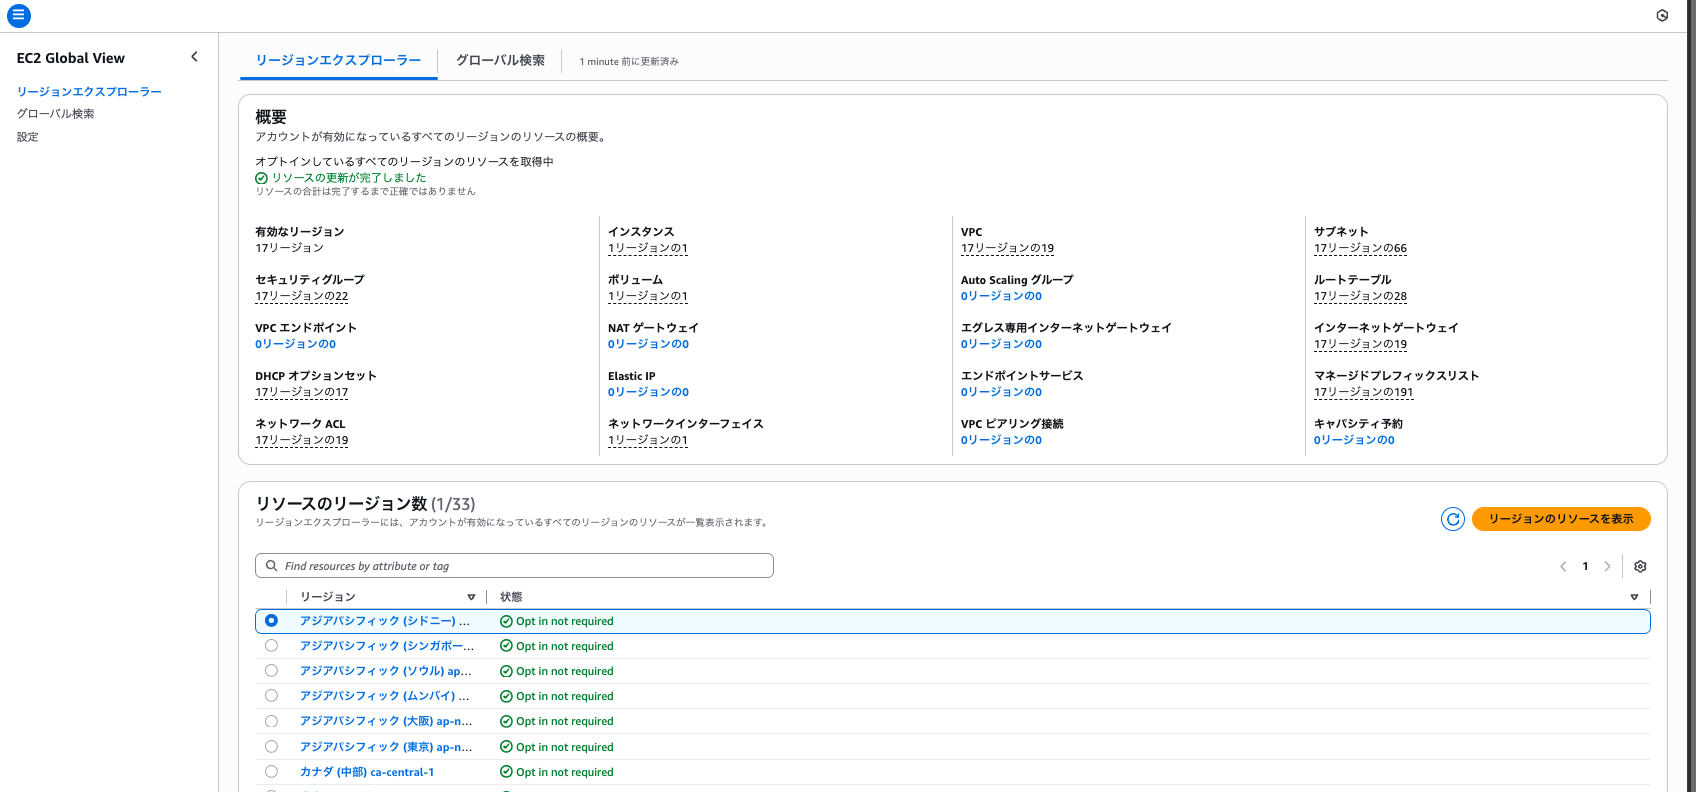
Task: Open アジアパシフィック (大阪) region link
Action: [x=386, y=721]
